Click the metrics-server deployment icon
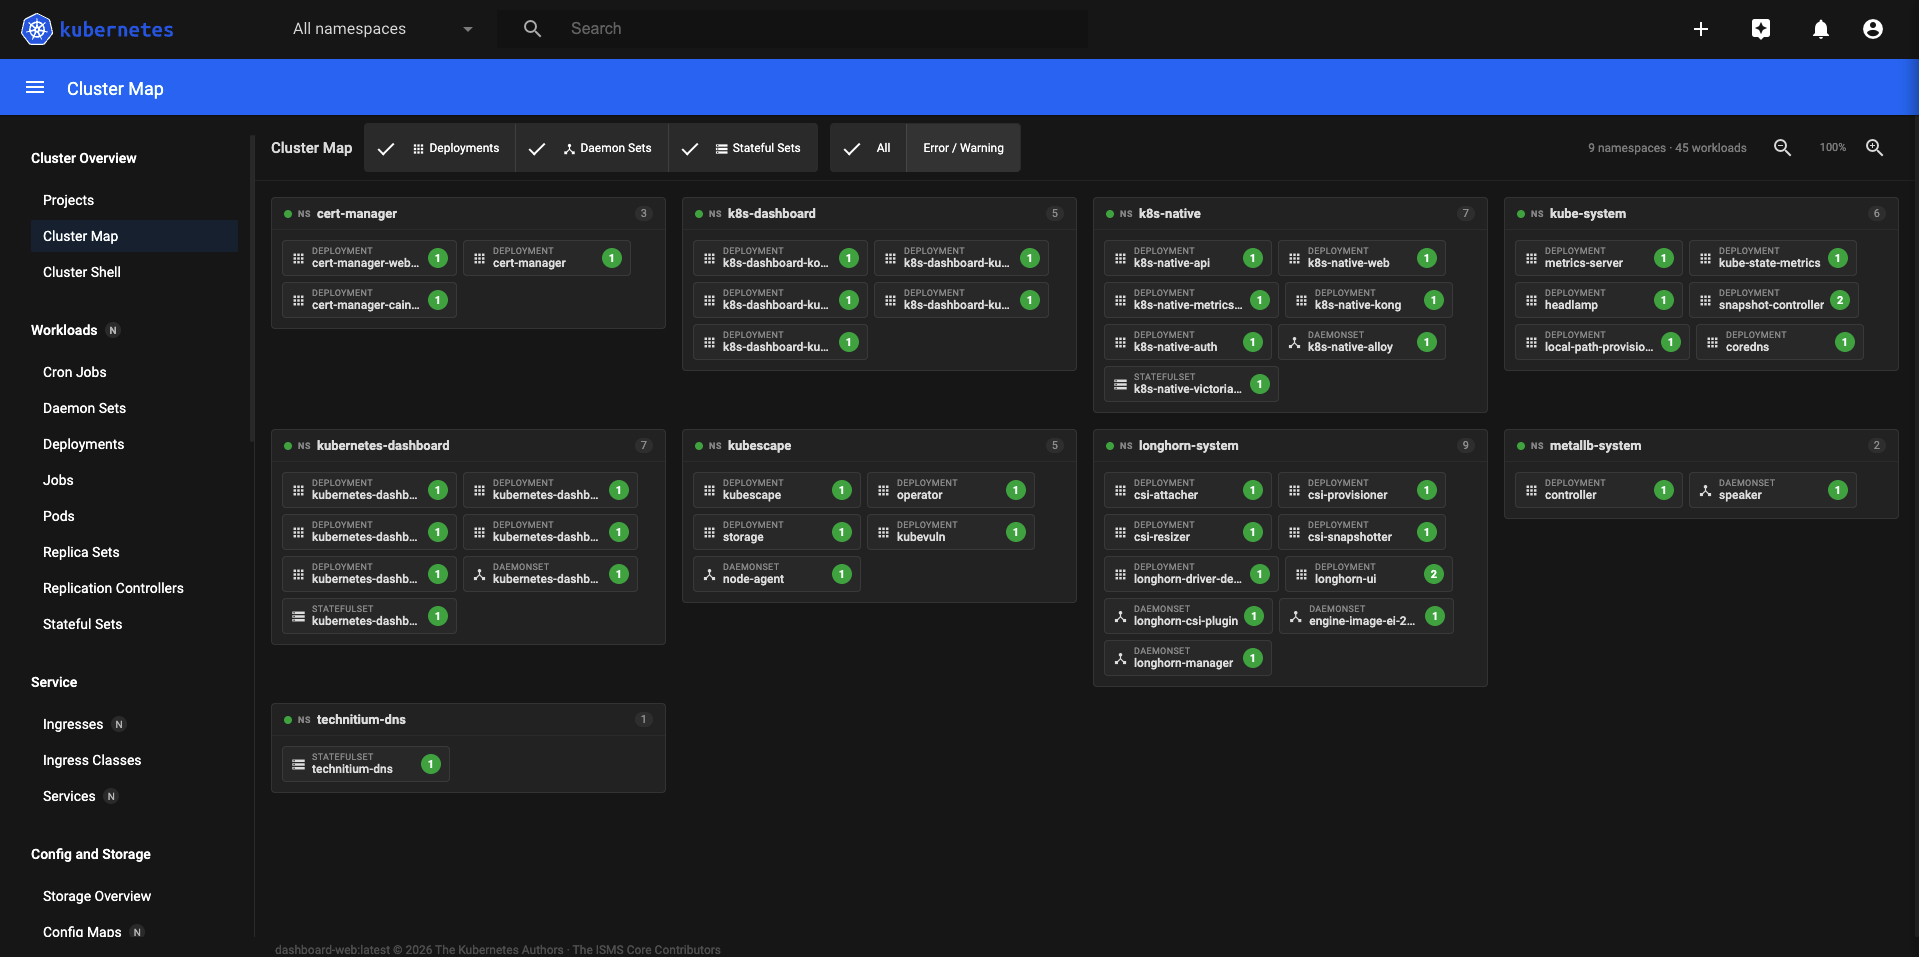This screenshot has width=1919, height=957. coord(1531,258)
